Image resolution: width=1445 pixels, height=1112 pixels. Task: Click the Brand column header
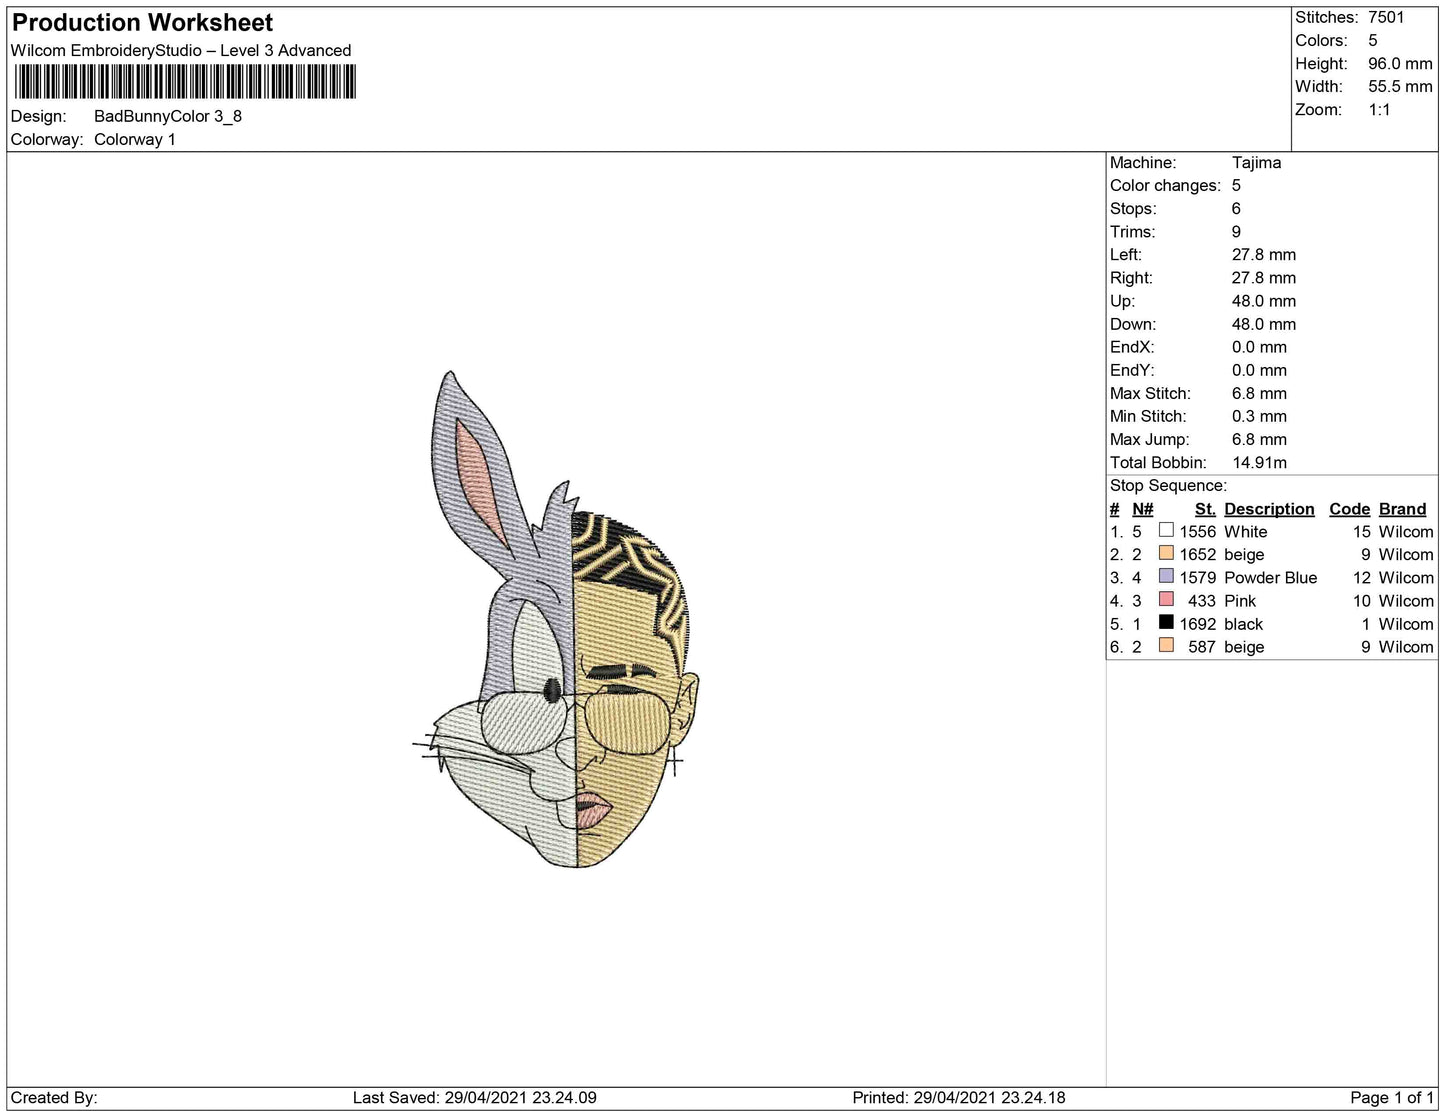coord(1402,509)
